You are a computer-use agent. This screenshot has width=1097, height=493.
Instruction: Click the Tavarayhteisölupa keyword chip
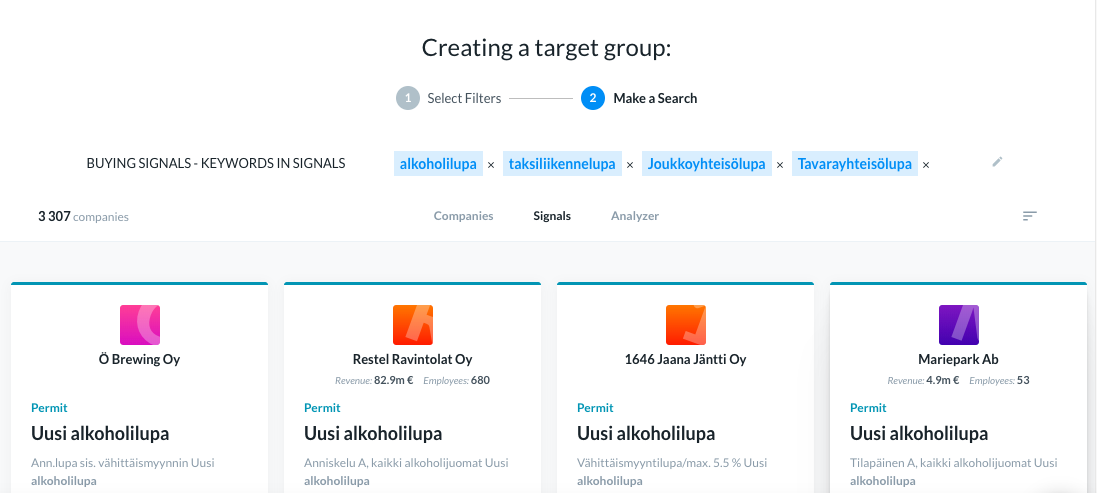click(x=855, y=164)
